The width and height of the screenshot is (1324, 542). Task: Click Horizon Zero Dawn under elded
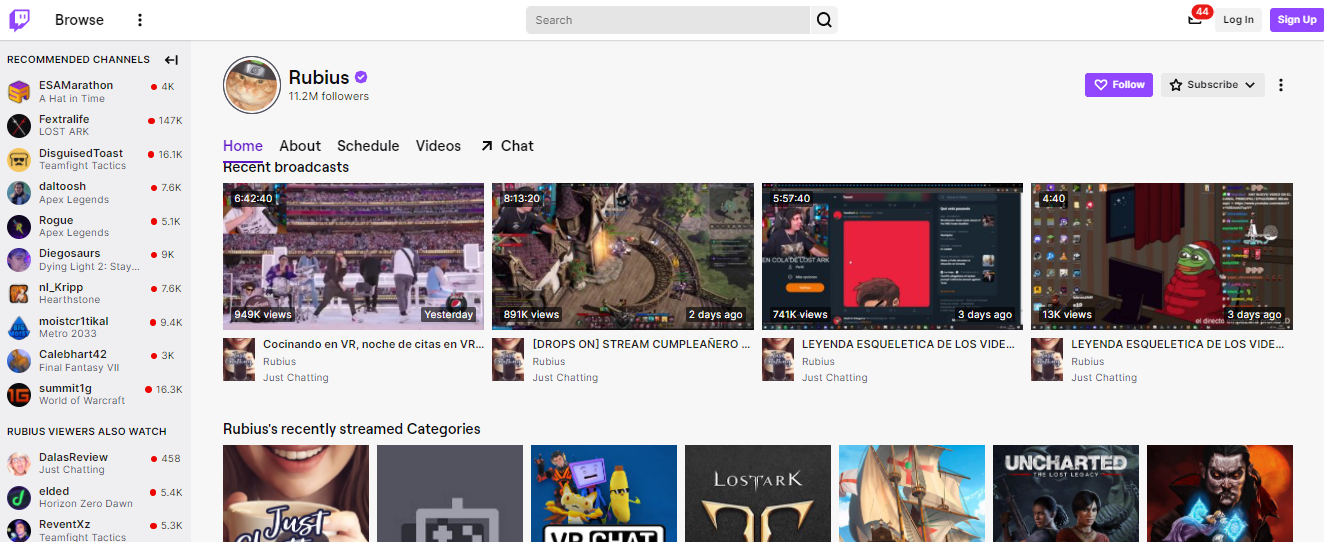click(86, 504)
